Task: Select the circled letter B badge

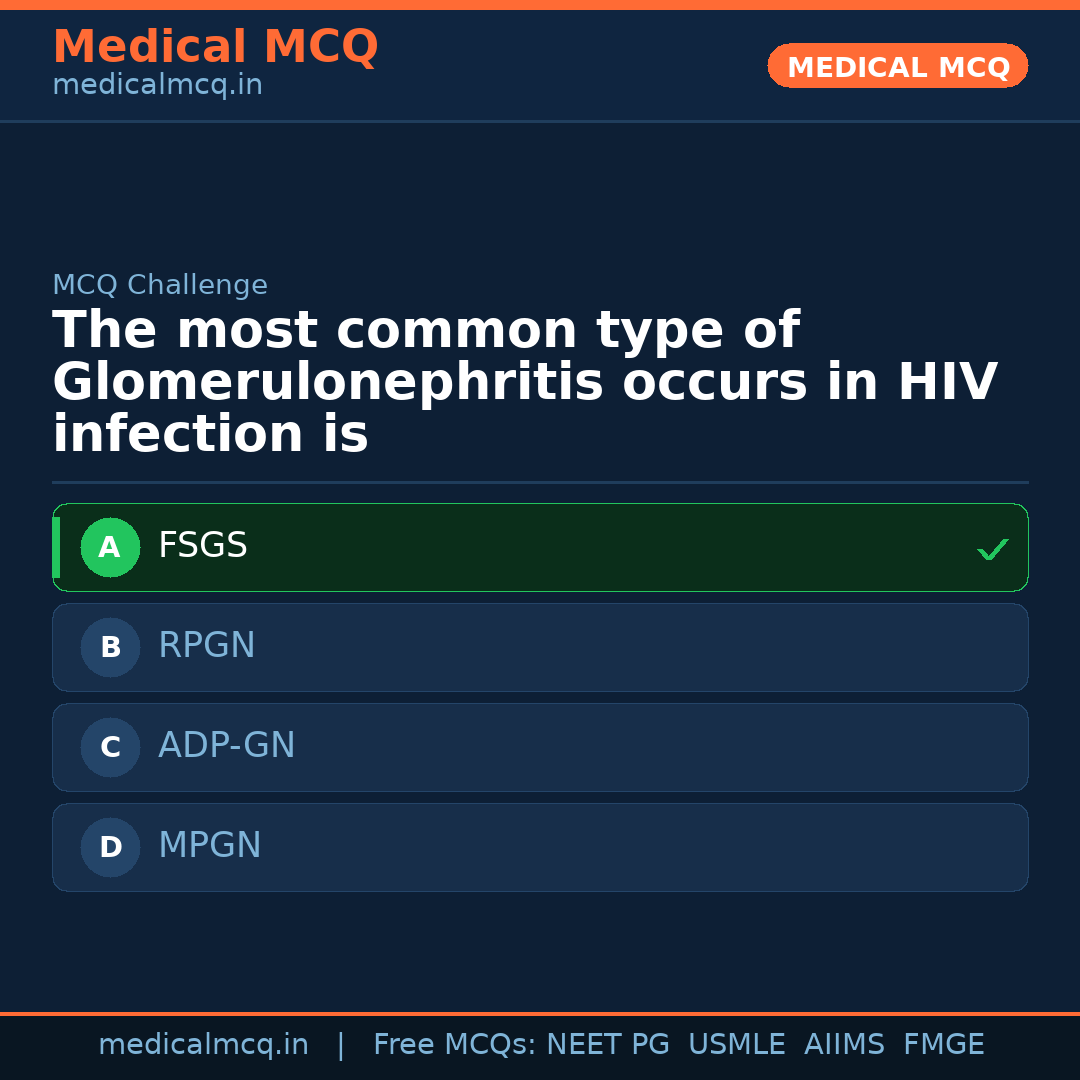Action: click(x=110, y=647)
